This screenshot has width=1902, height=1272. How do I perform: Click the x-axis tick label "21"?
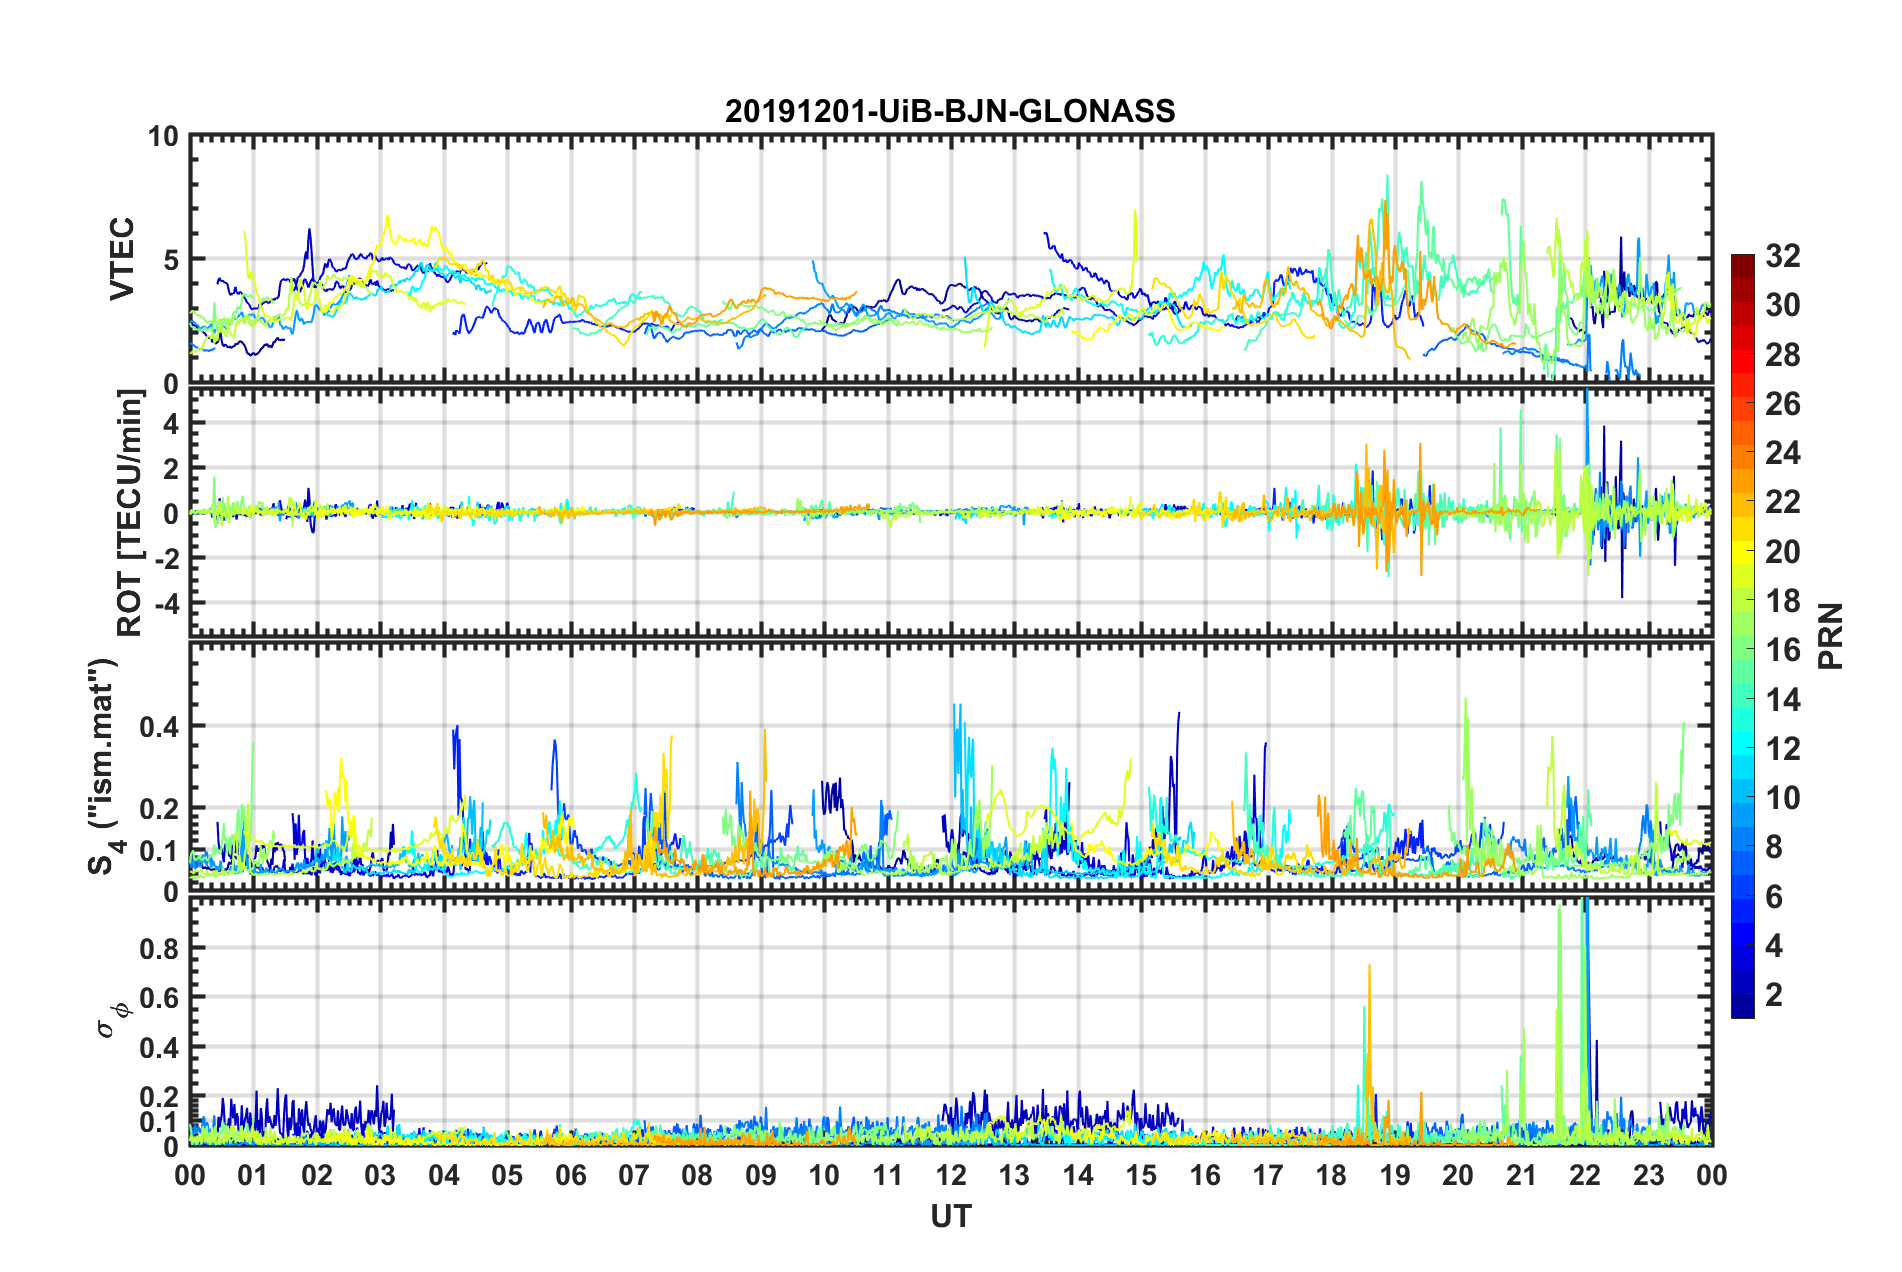1522,1175
